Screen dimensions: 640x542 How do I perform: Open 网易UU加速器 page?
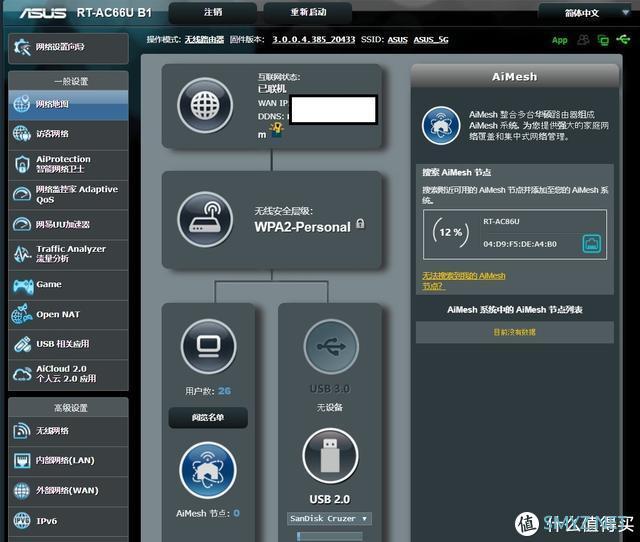tap(68, 224)
